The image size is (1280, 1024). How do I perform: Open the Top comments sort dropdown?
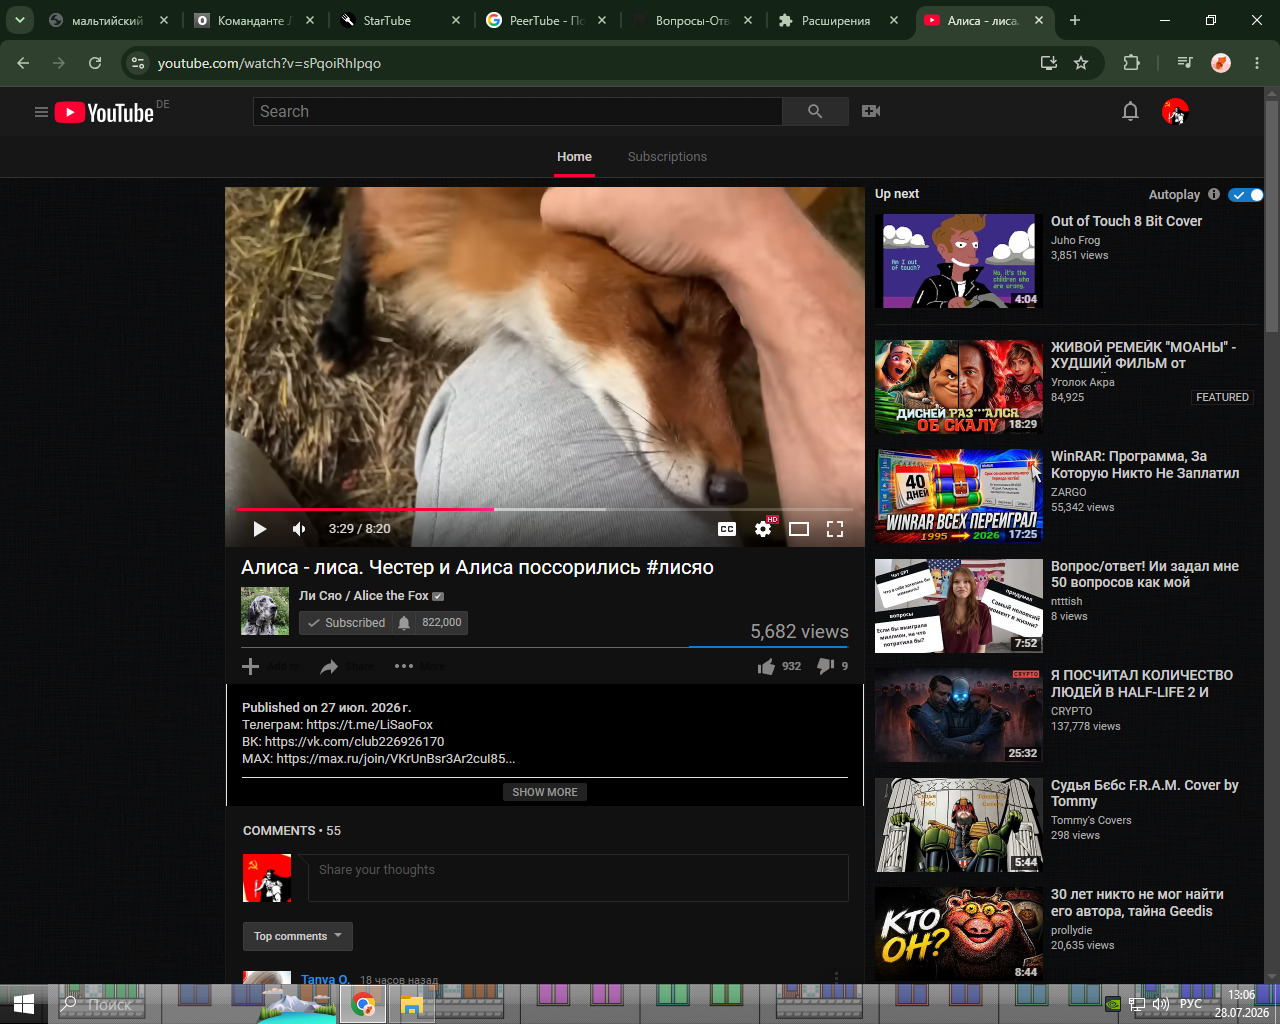point(297,936)
